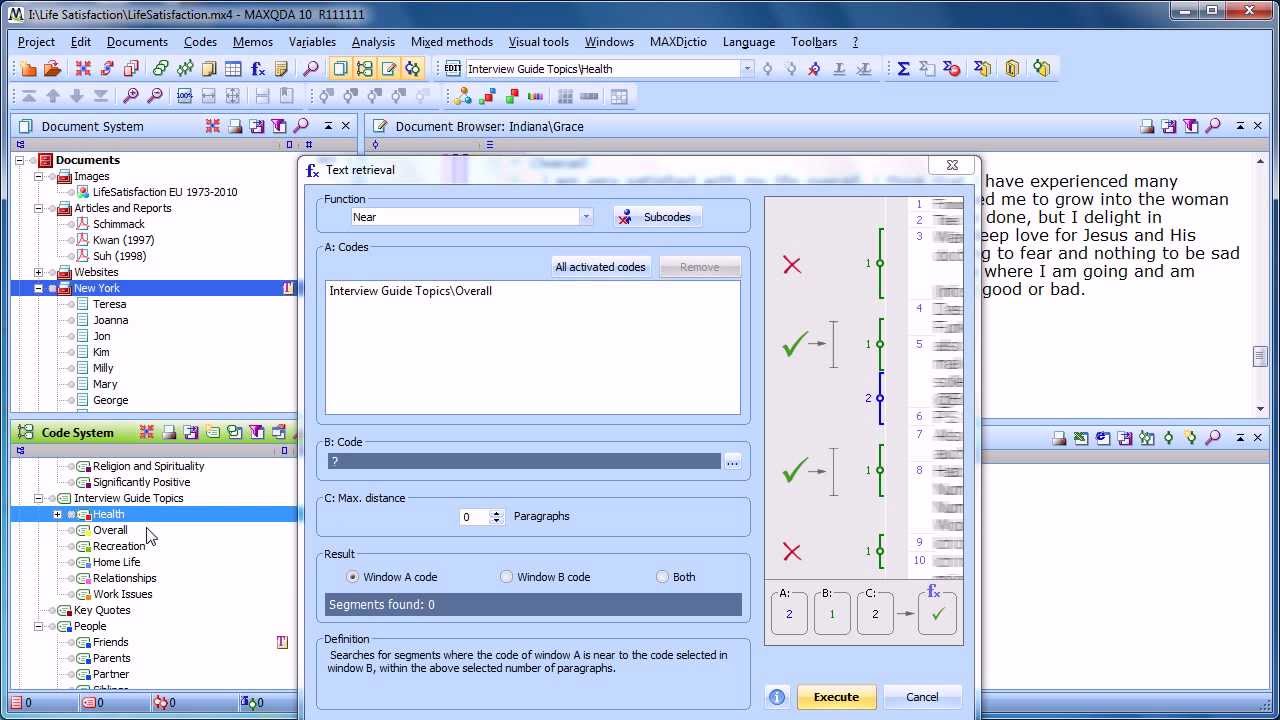This screenshot has width=1280, height=720.
Task: Select the Kwan (1997) document
Action: coord(124,240)
